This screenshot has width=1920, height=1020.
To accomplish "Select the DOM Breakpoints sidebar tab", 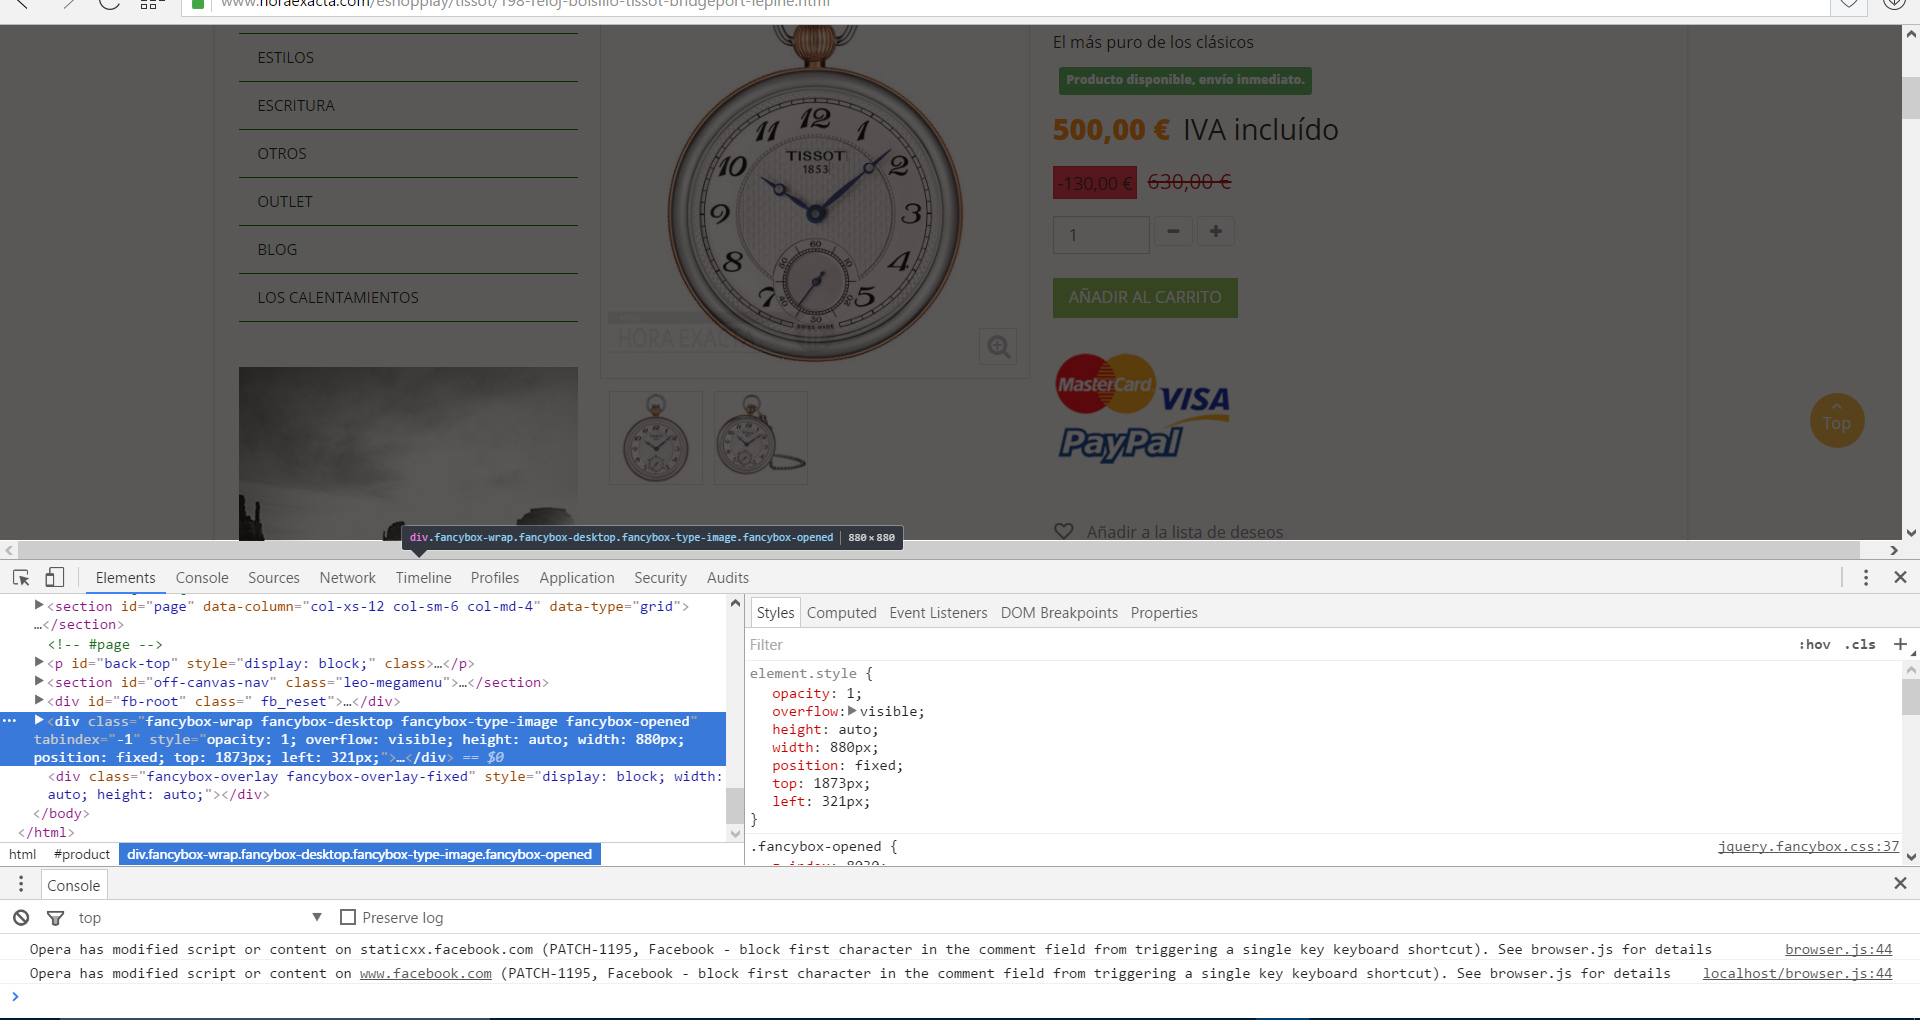I will point(1060,613).
